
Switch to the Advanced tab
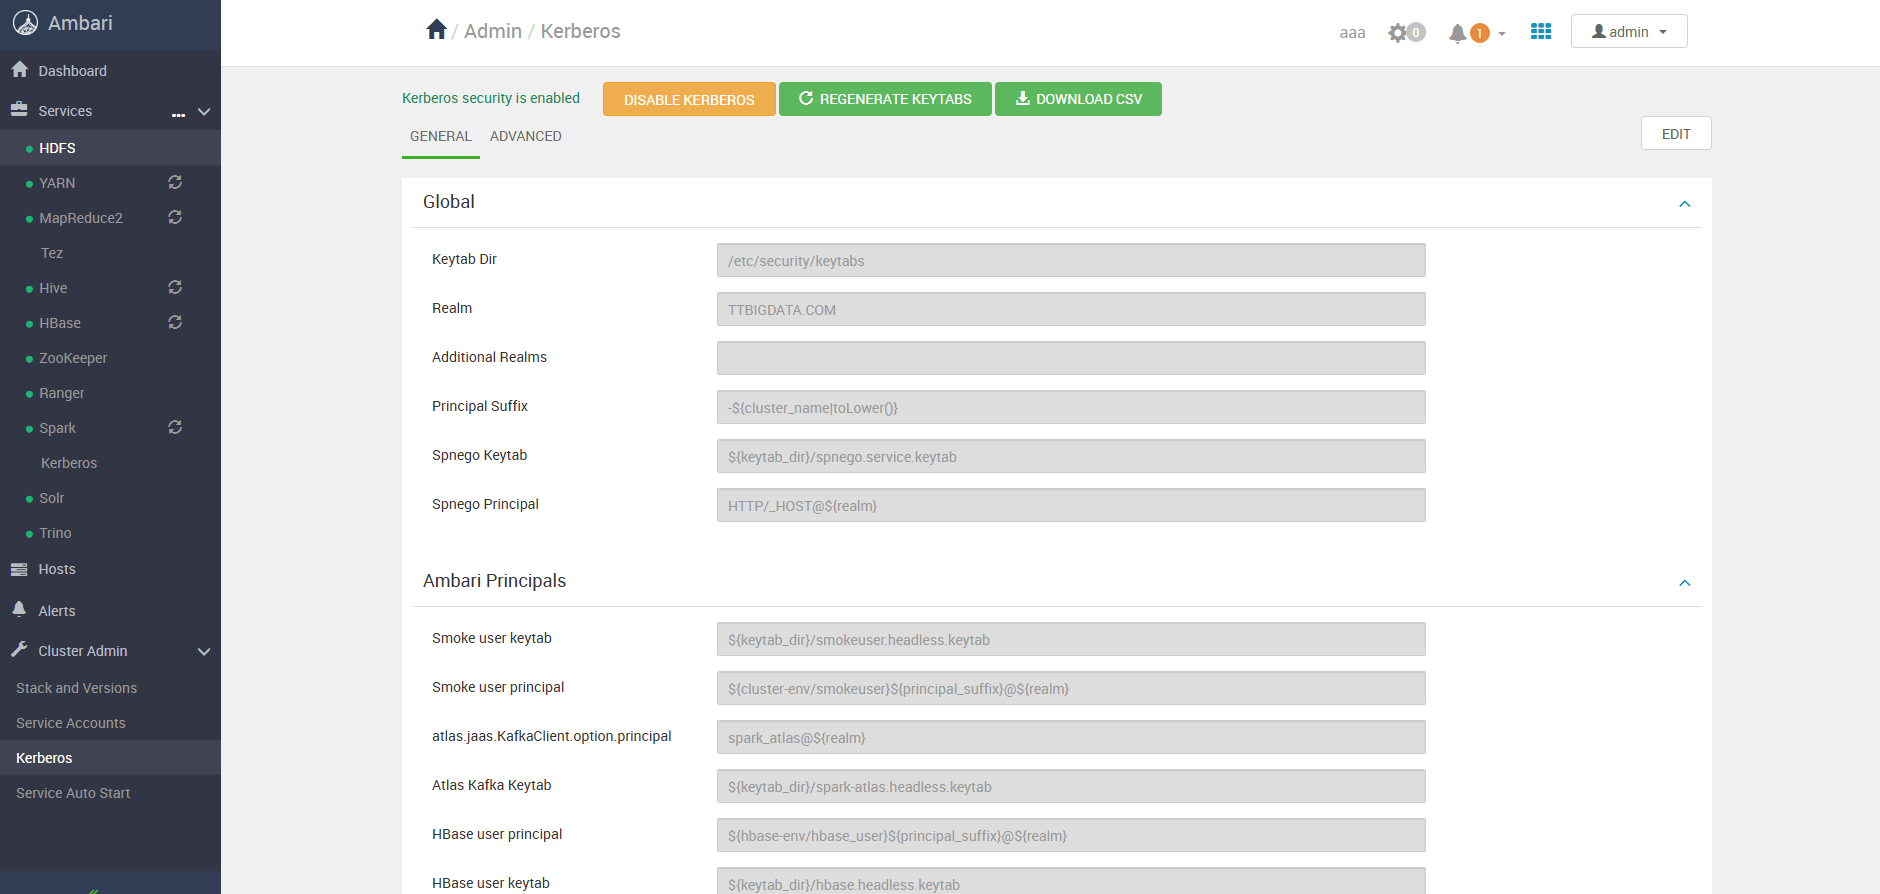(x=525, y=136)
